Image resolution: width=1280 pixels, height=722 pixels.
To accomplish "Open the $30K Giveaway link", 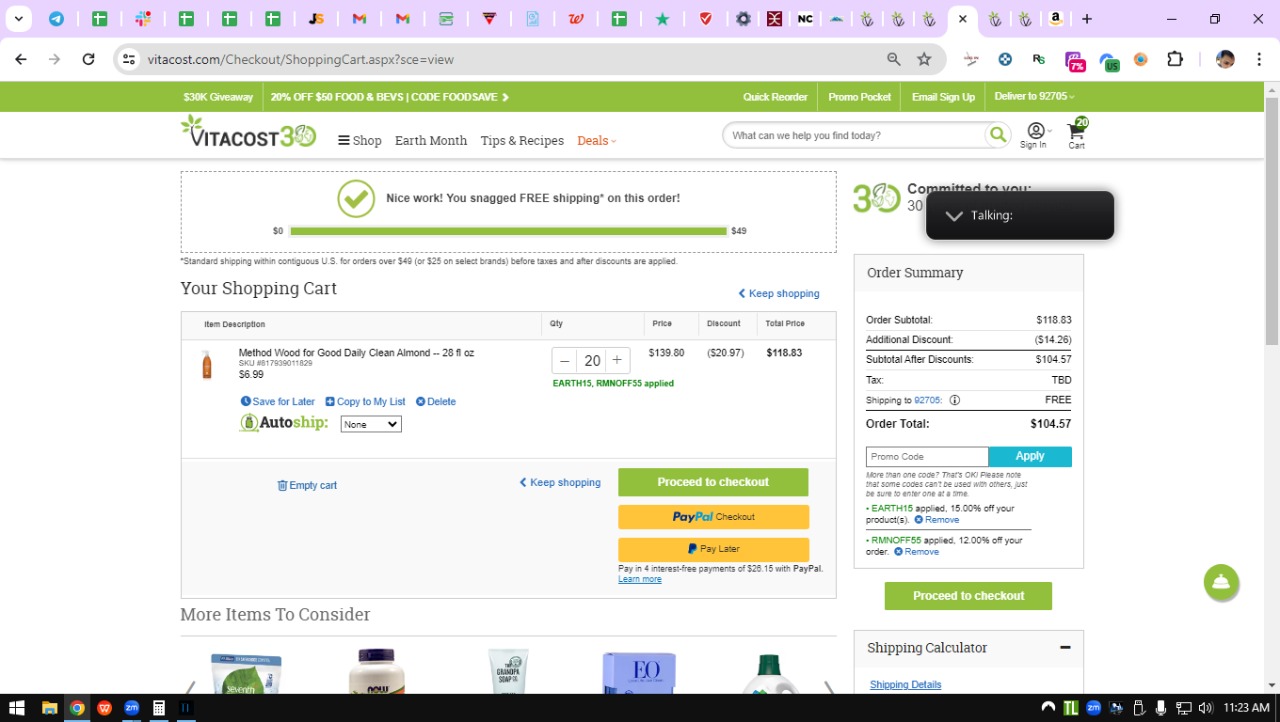I will click(x=218, y=97).
